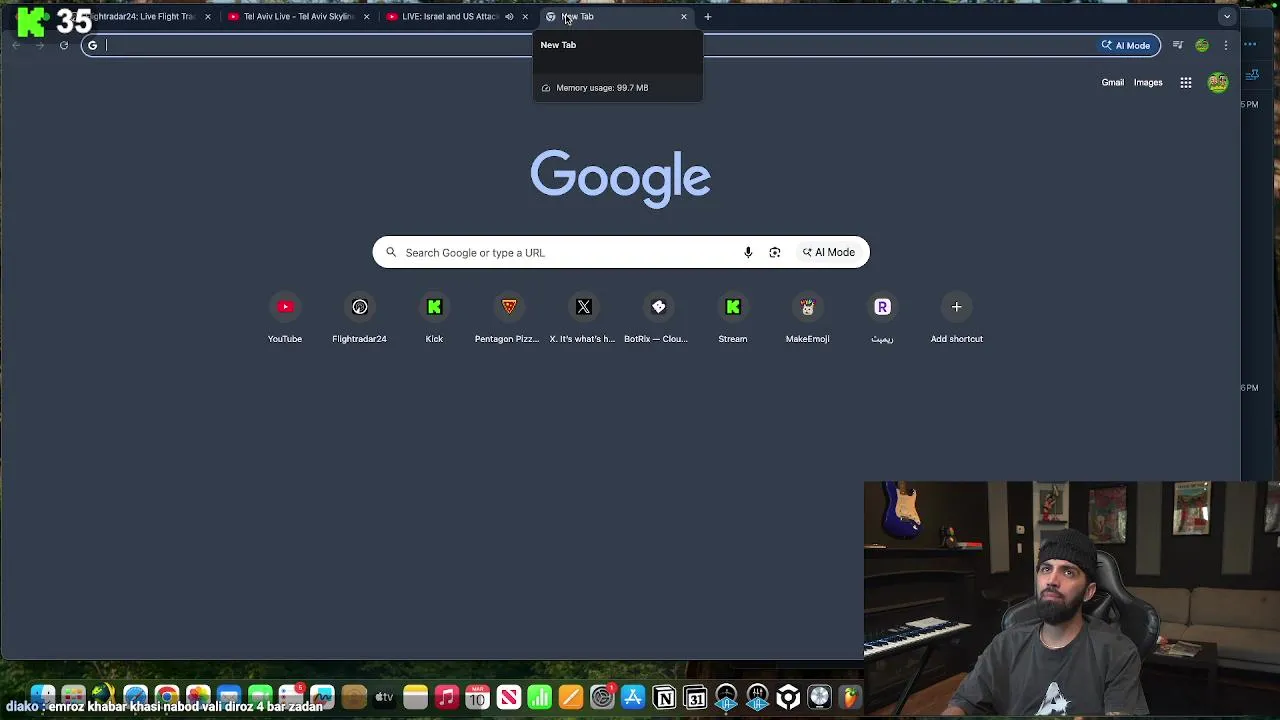Reload the current page
Image resolution: width=1280 pixels, height=720 pixels.
pos(63,45)
